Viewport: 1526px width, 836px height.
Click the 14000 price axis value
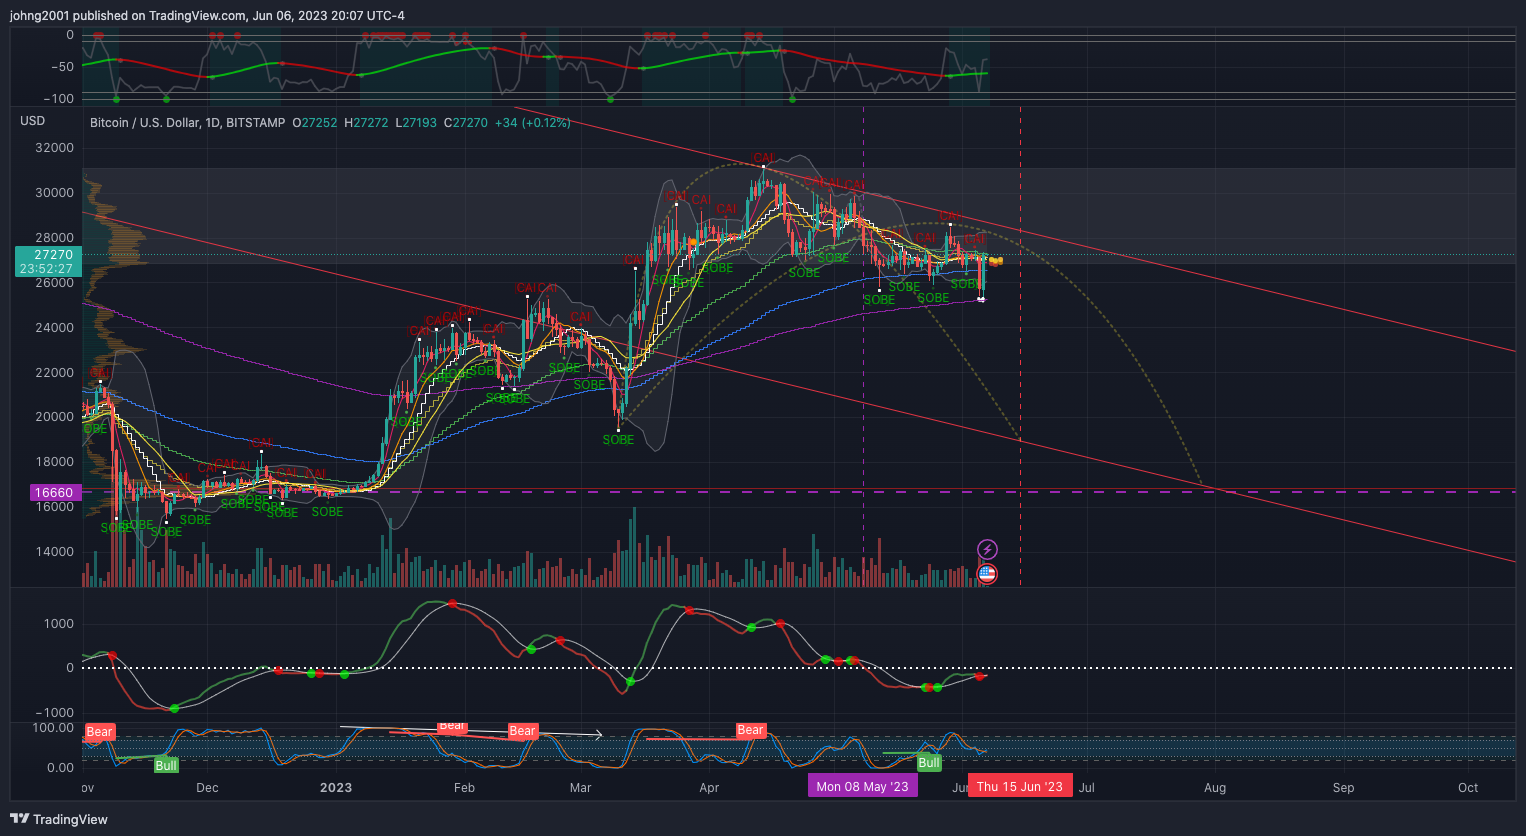[55, 552]
